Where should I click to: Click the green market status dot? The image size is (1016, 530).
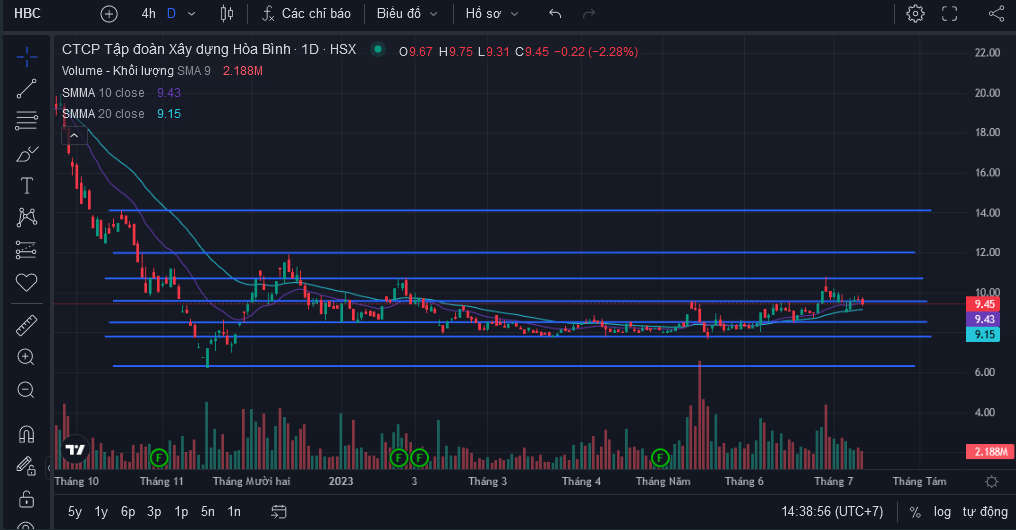[x=377, y=49]
